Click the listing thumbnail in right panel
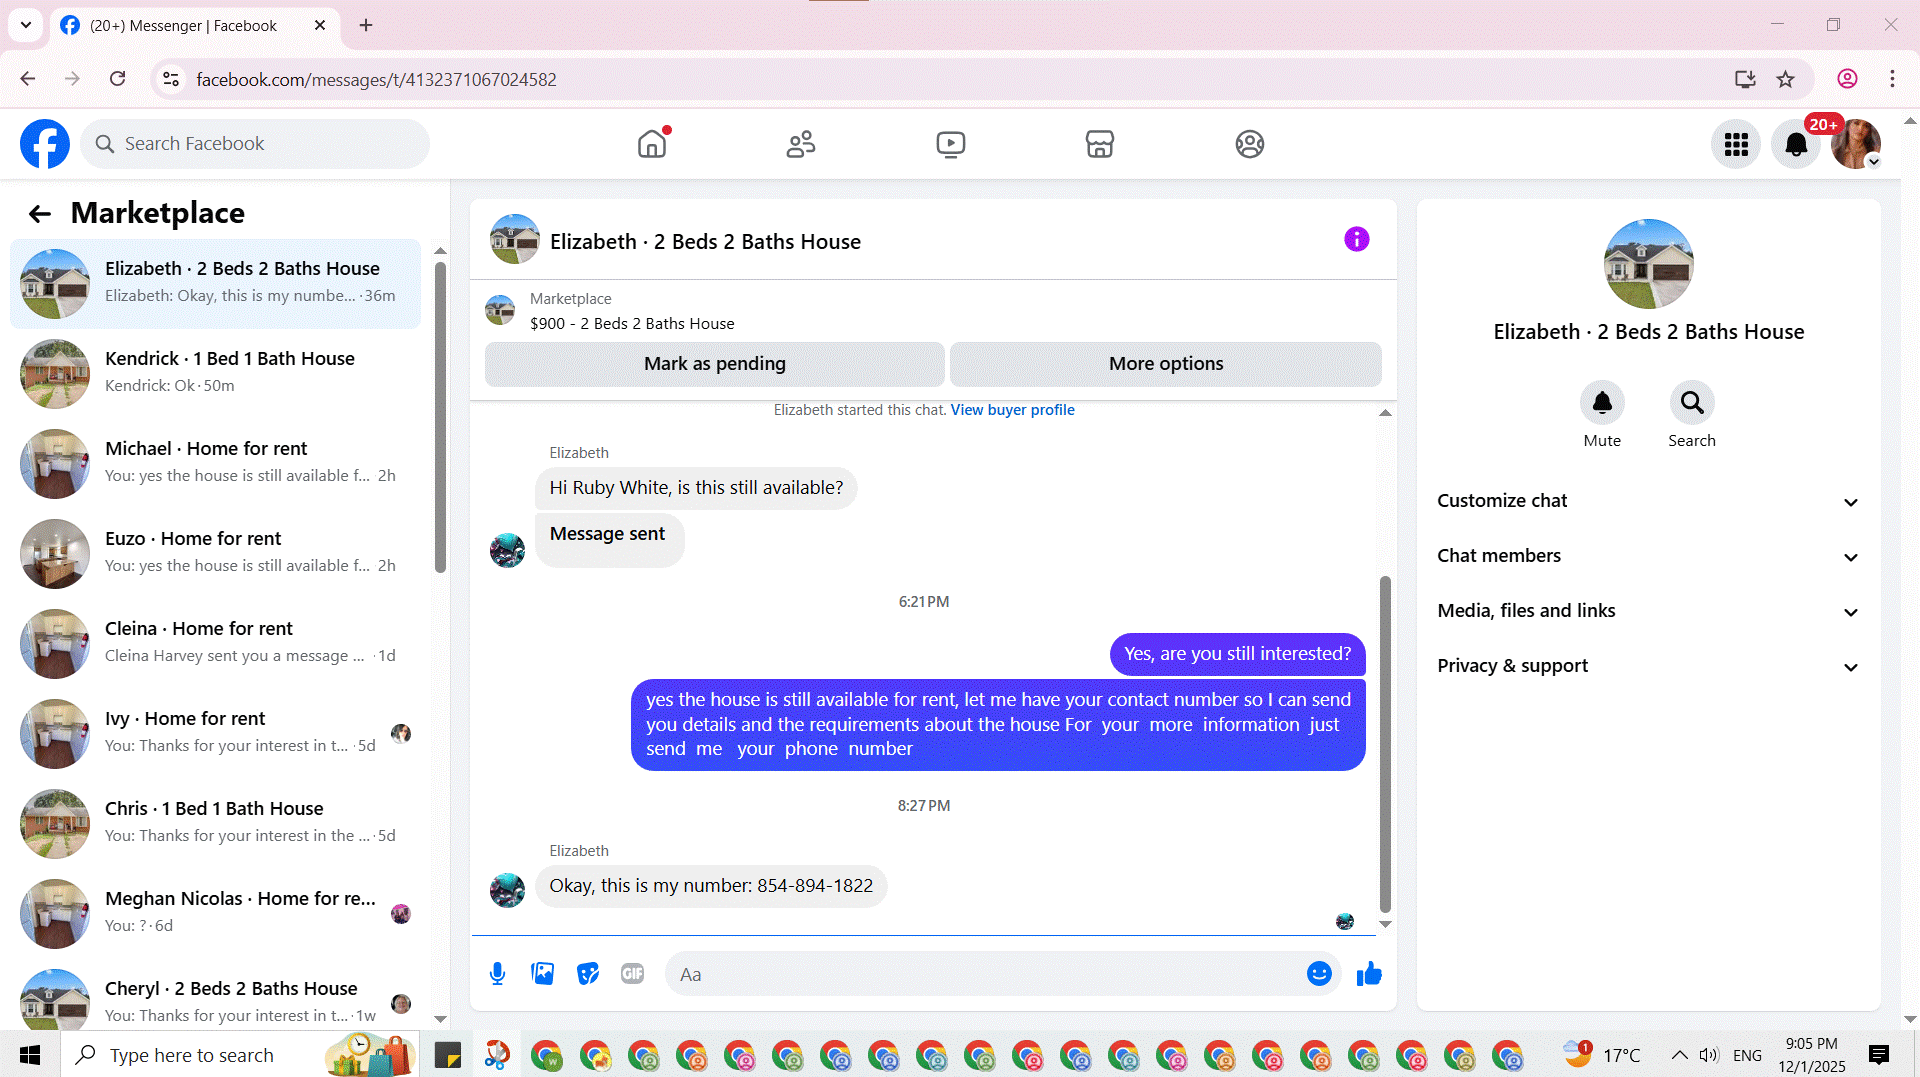Screen dimensions: 1920x1077 pyautogui.click(x=1649, y=264)
